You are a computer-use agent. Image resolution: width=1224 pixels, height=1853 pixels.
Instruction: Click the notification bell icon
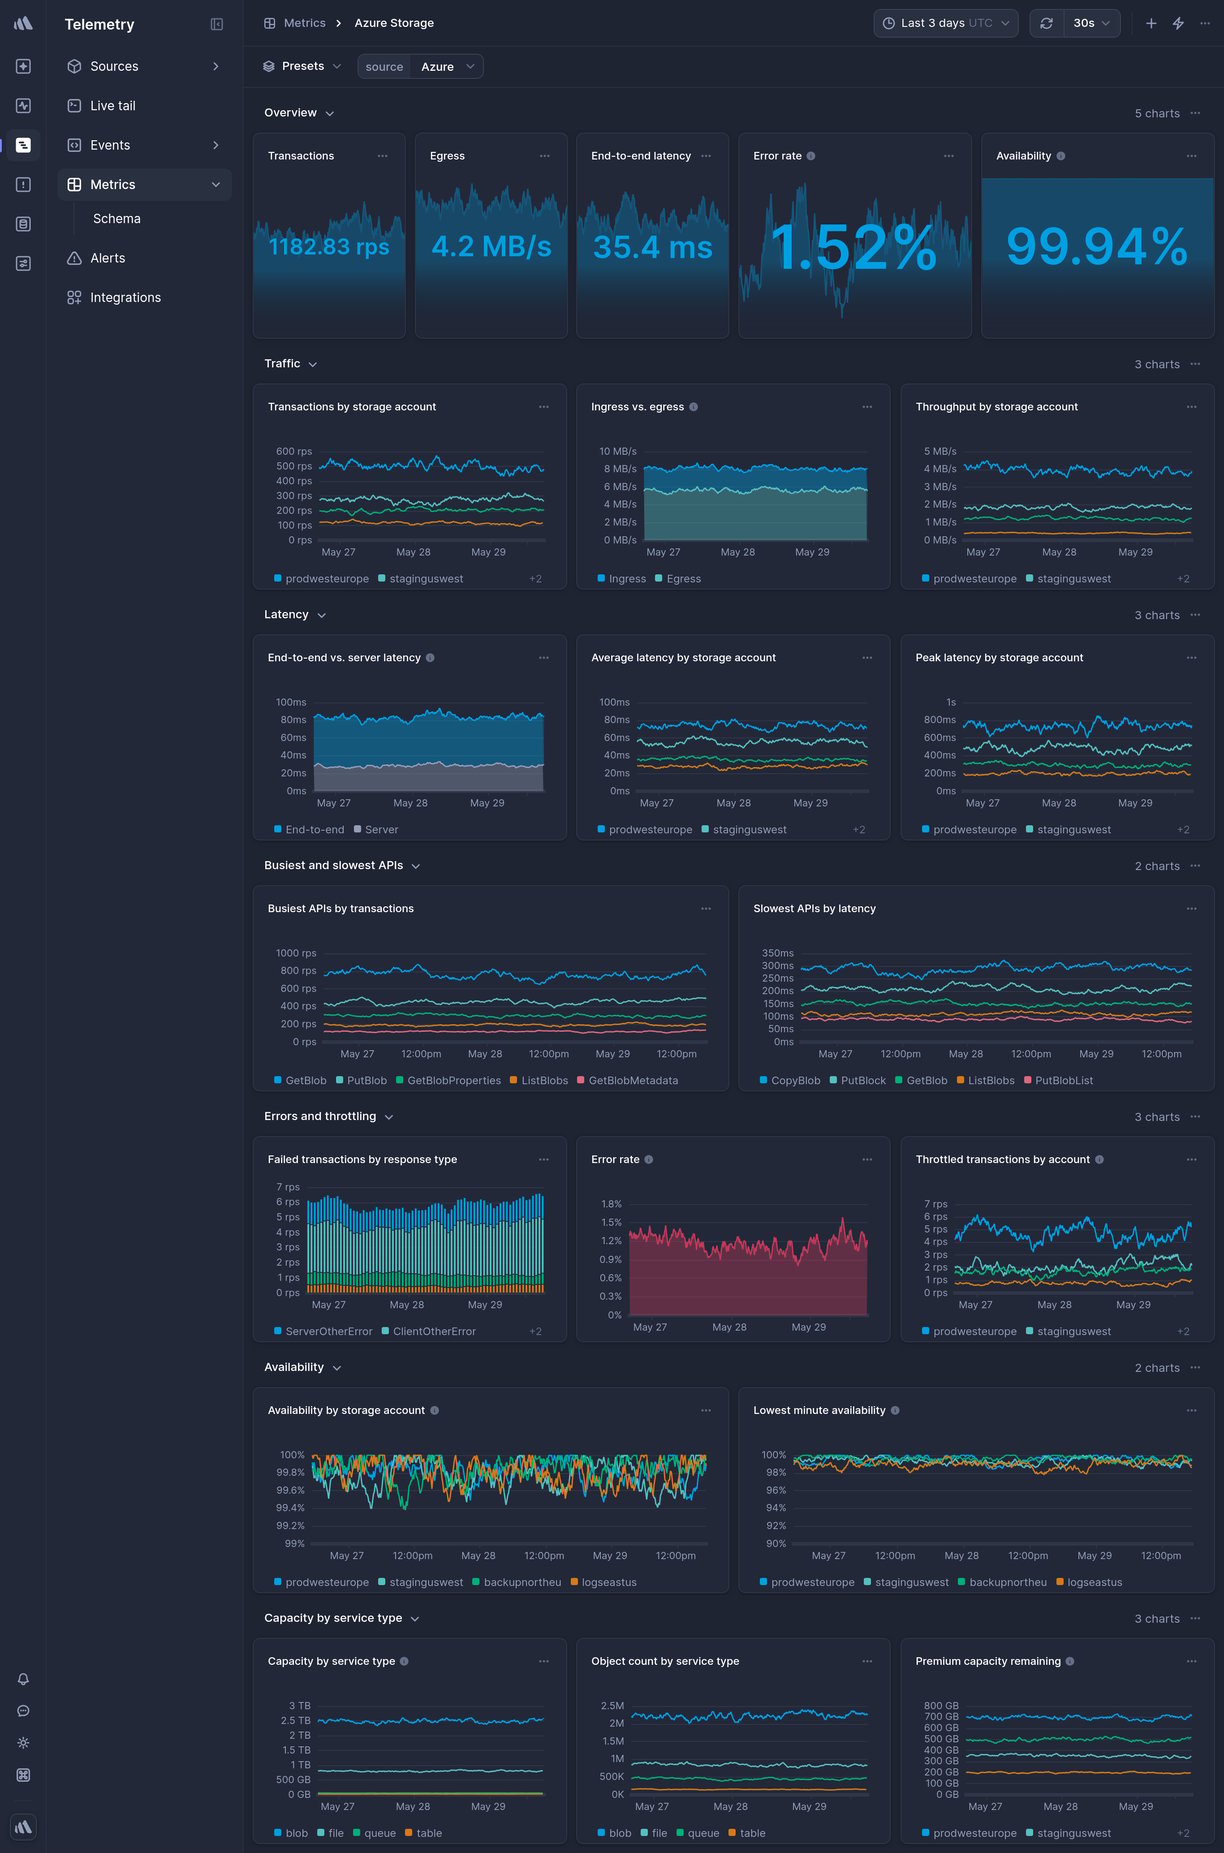point(23,1679)
